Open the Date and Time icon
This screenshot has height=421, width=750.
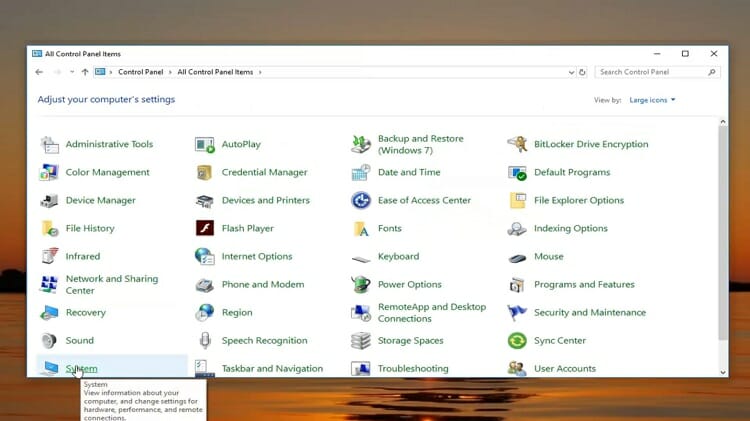pos(361,172)
